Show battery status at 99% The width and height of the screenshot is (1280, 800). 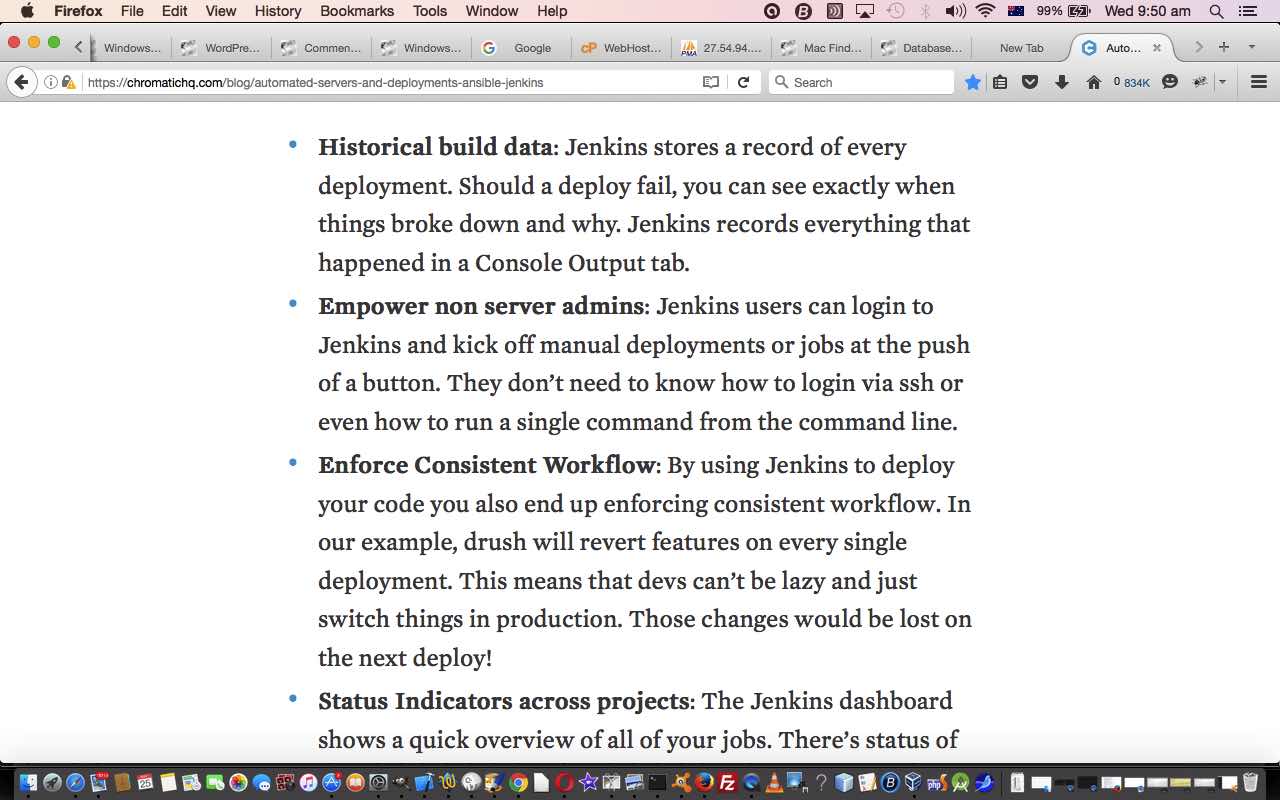[1063, 11]
